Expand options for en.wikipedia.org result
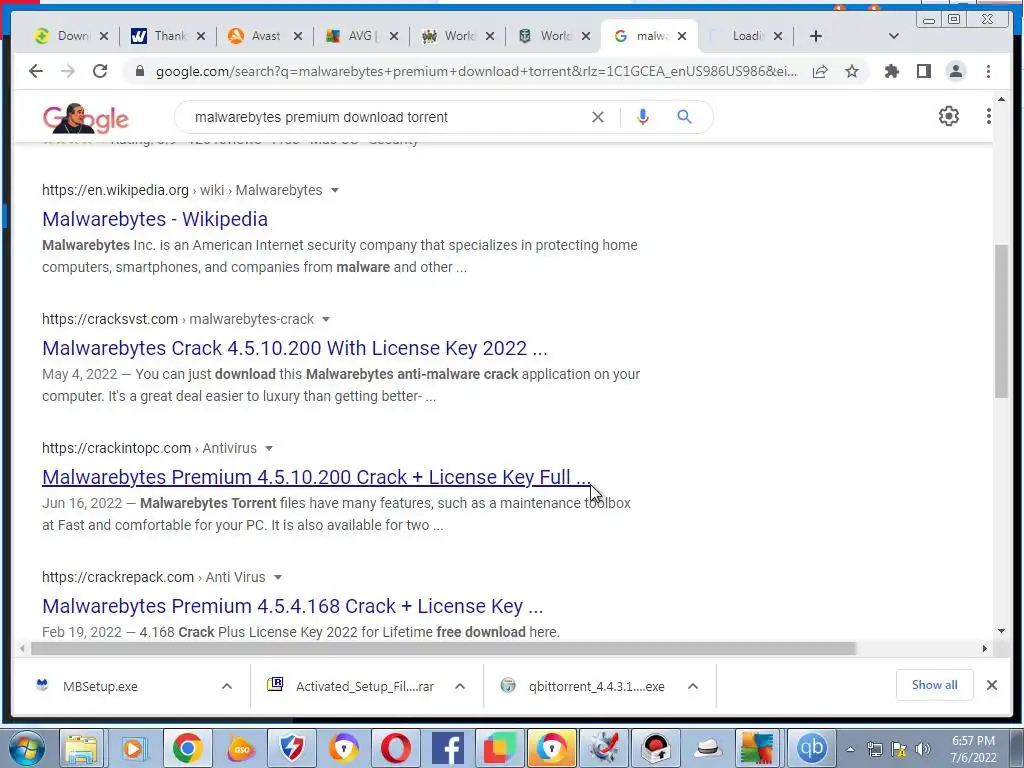The image size is (1024, 768). point(335,190)
